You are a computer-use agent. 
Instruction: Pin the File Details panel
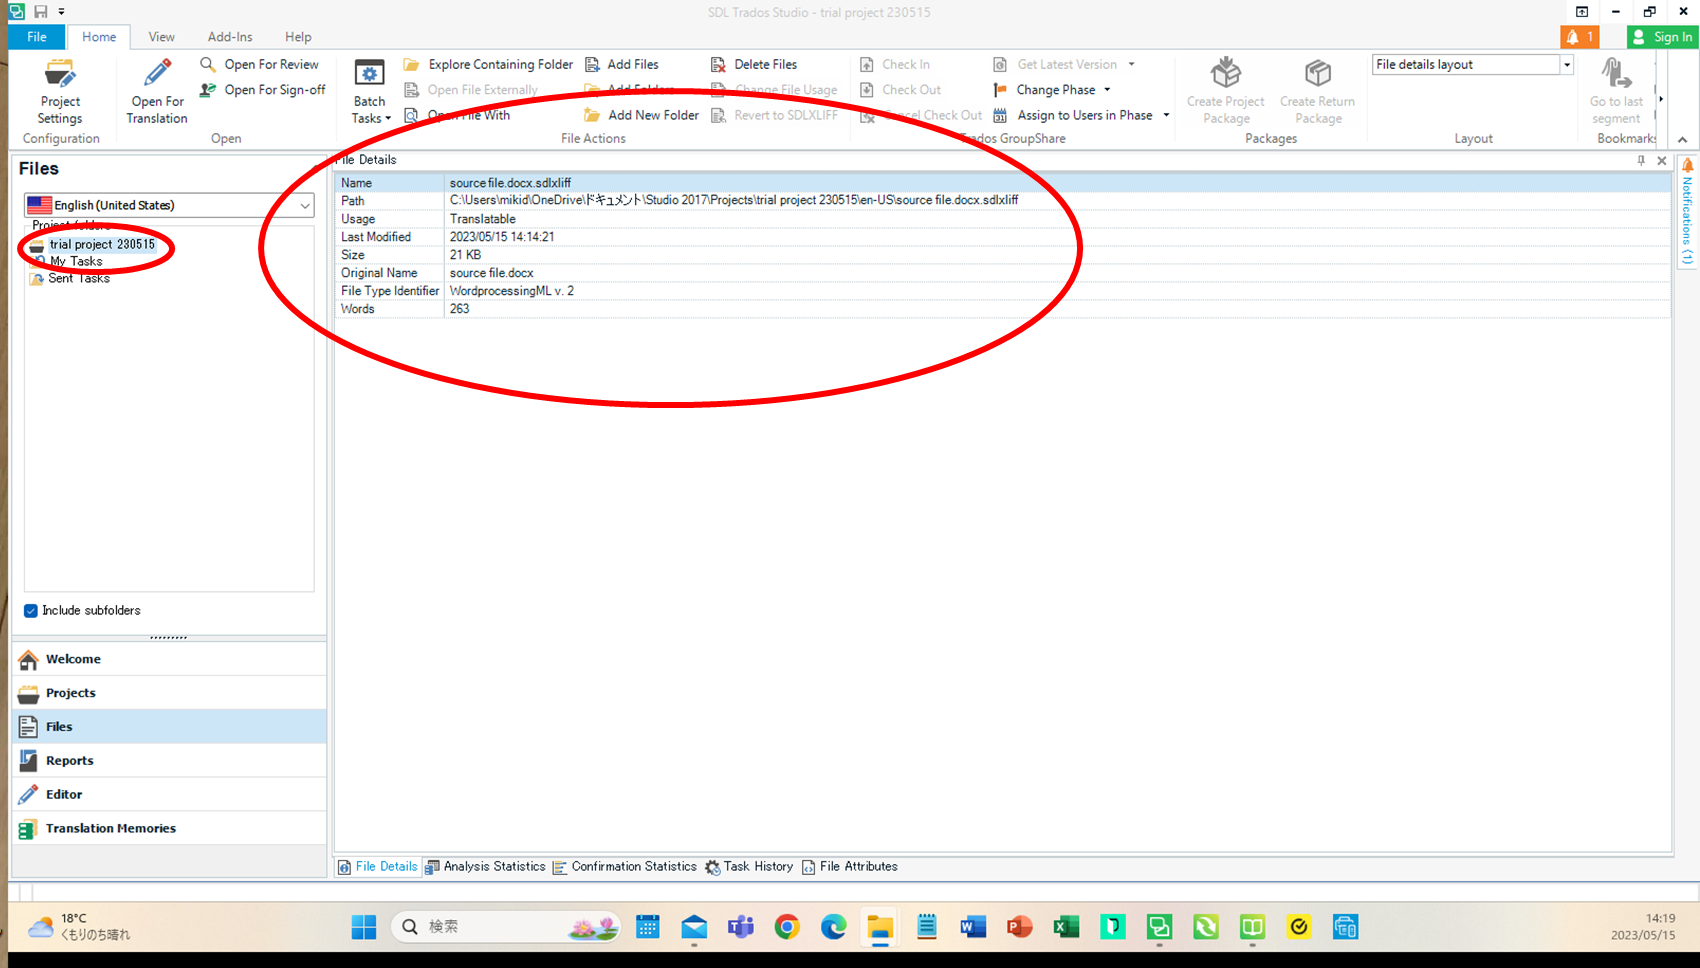[1641, 160]
